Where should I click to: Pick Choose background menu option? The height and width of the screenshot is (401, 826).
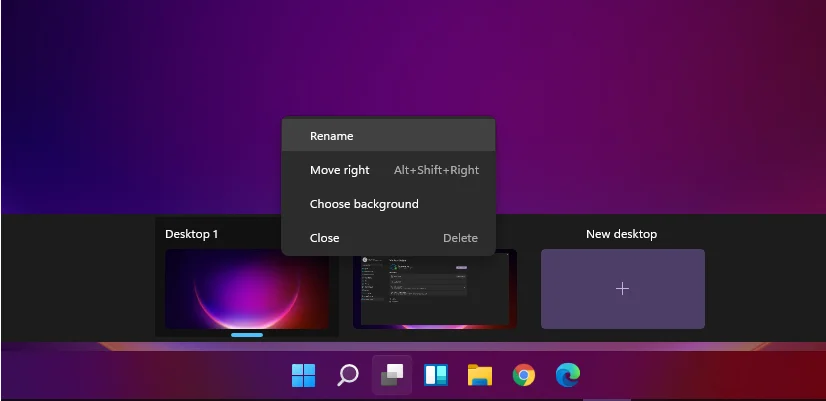pos(364,204)
